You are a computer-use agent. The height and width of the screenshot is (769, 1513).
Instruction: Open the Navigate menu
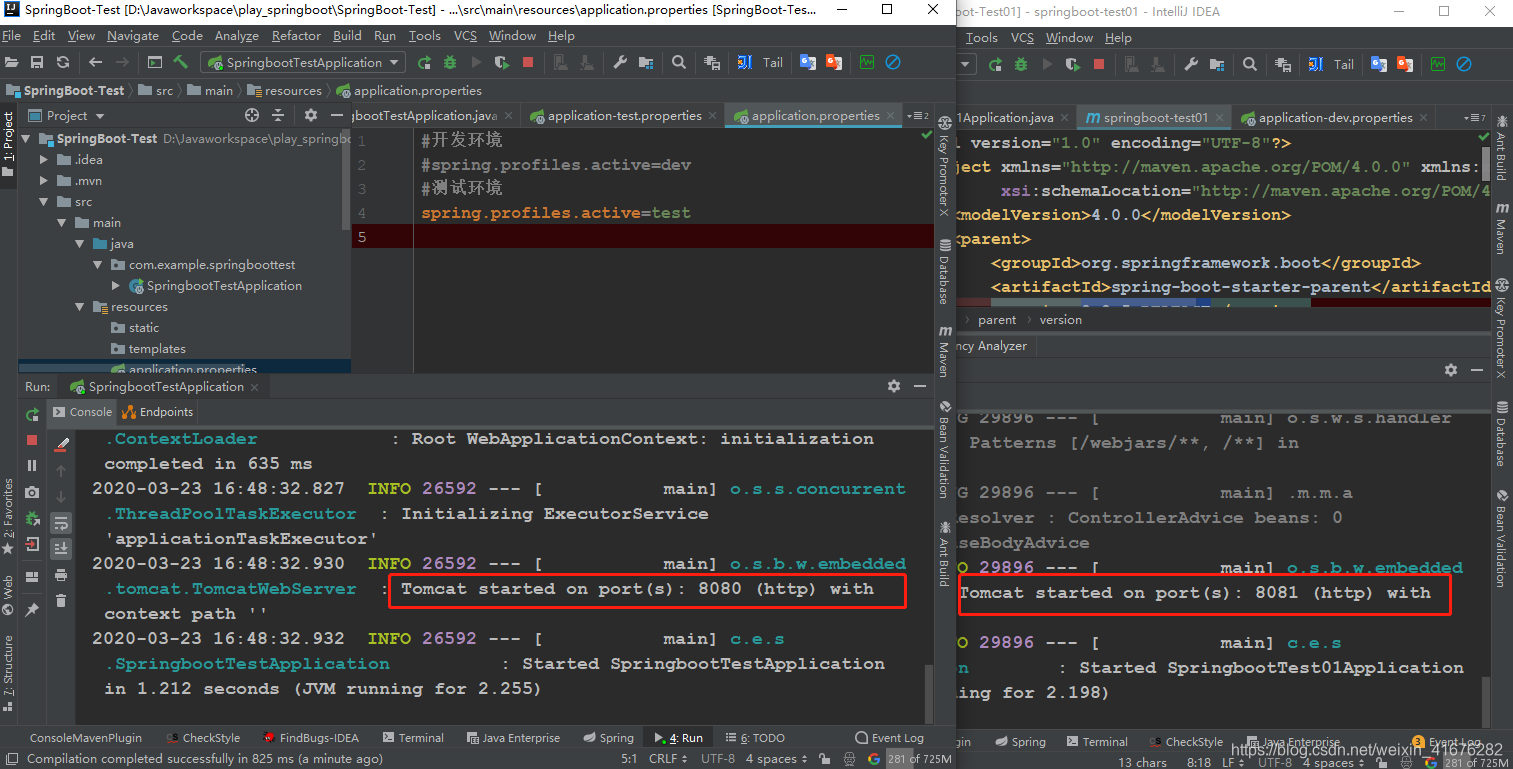coord(133,36)
